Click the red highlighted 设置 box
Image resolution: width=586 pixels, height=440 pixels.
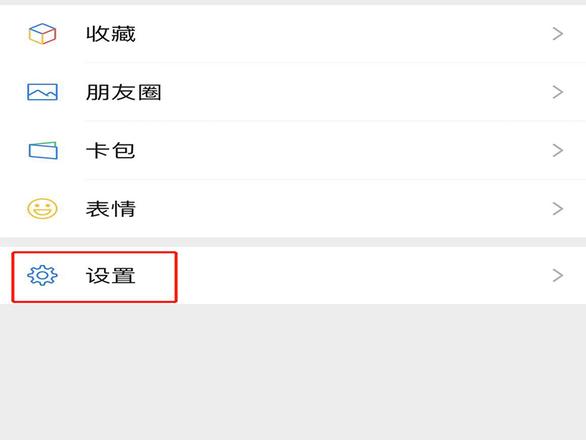point(94,277)
